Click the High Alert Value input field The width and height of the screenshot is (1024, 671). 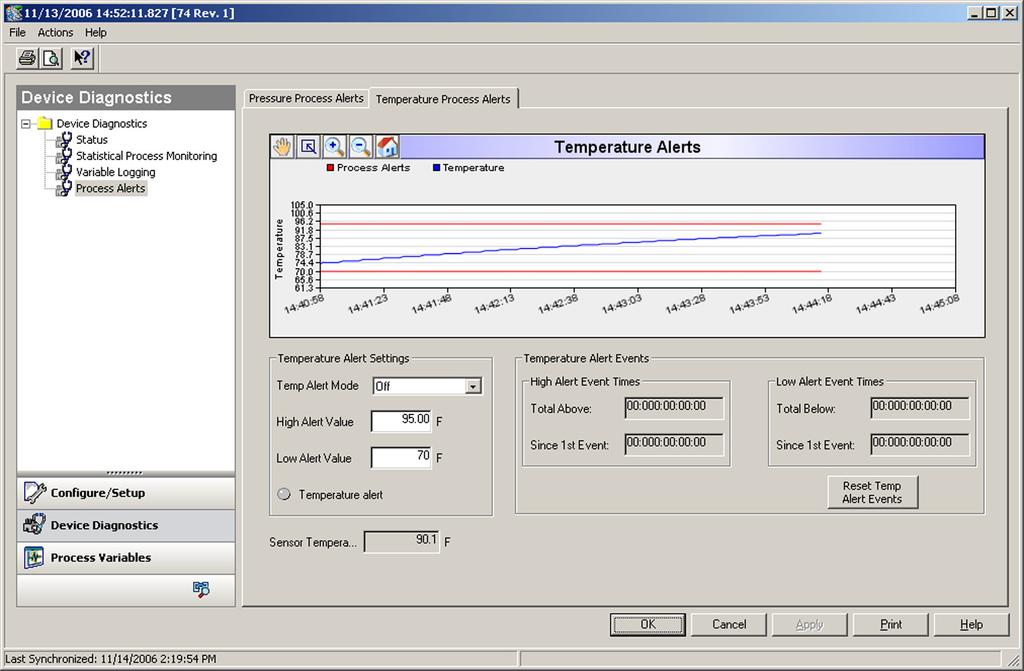click(x=401, y=421)
